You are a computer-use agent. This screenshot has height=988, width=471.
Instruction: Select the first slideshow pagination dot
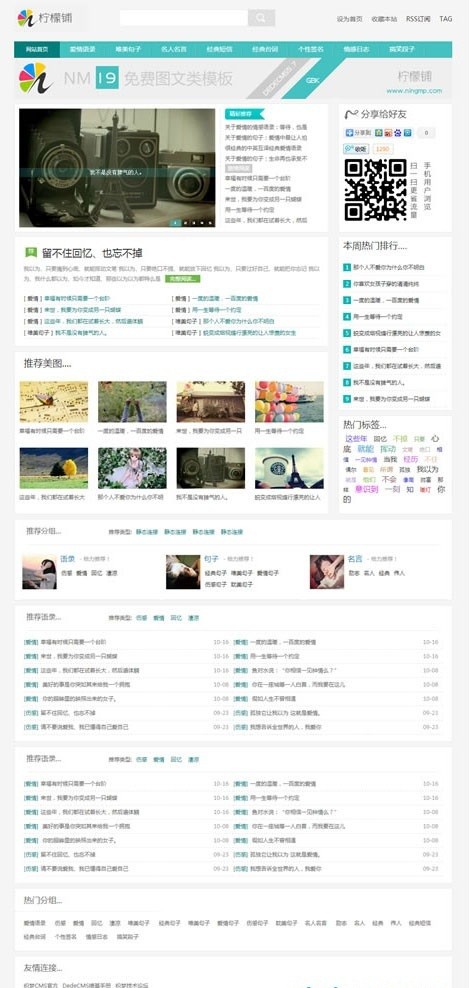click(x=177, y=222)
